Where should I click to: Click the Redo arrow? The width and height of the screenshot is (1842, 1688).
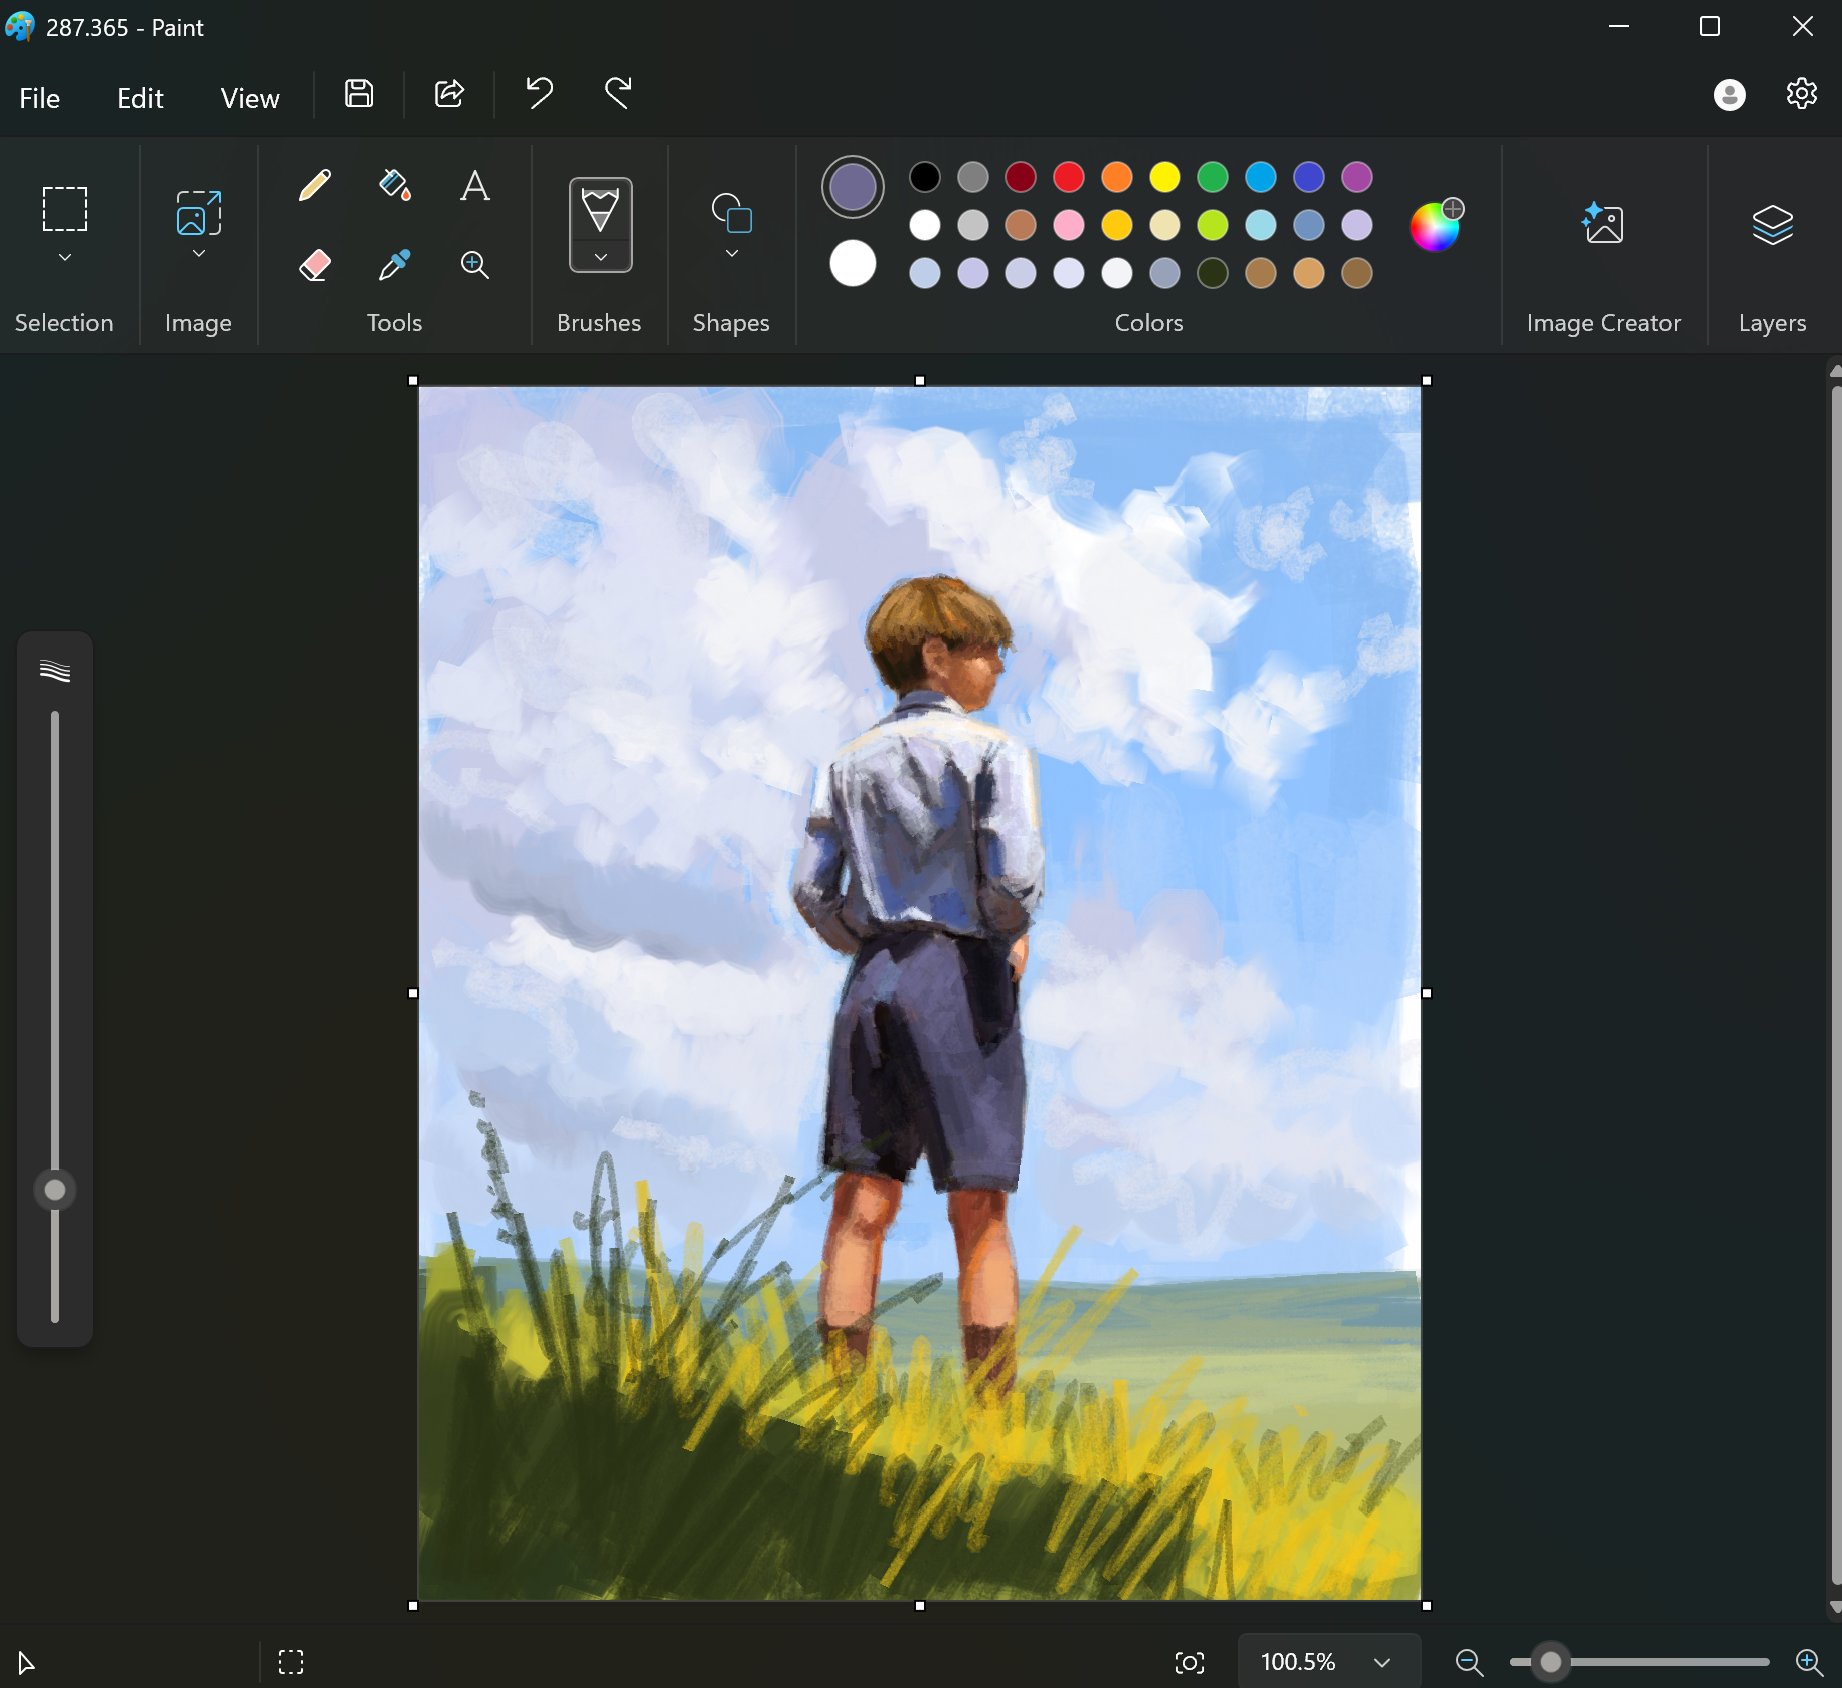pyautogui.click(x=619, y=94)
